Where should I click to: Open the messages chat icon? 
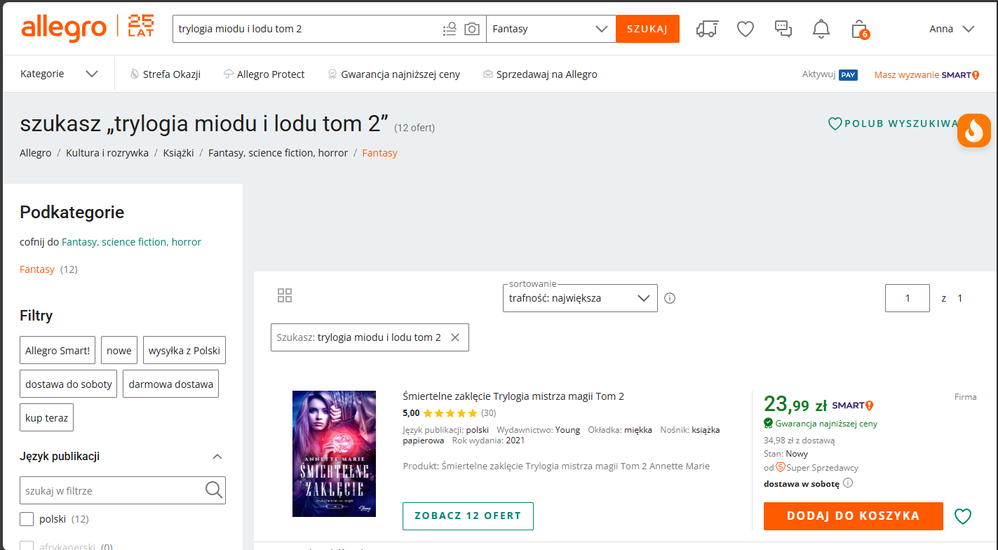pyautogui.click(x=783, y=29)
